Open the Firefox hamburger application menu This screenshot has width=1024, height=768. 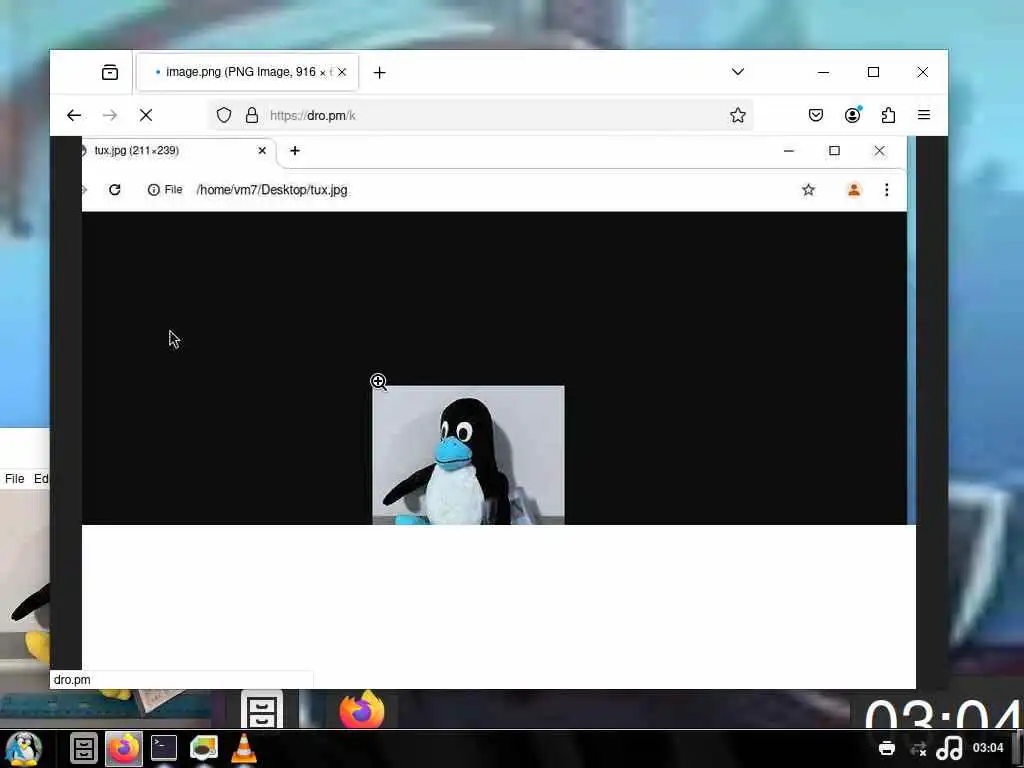[x=923, y=115]
